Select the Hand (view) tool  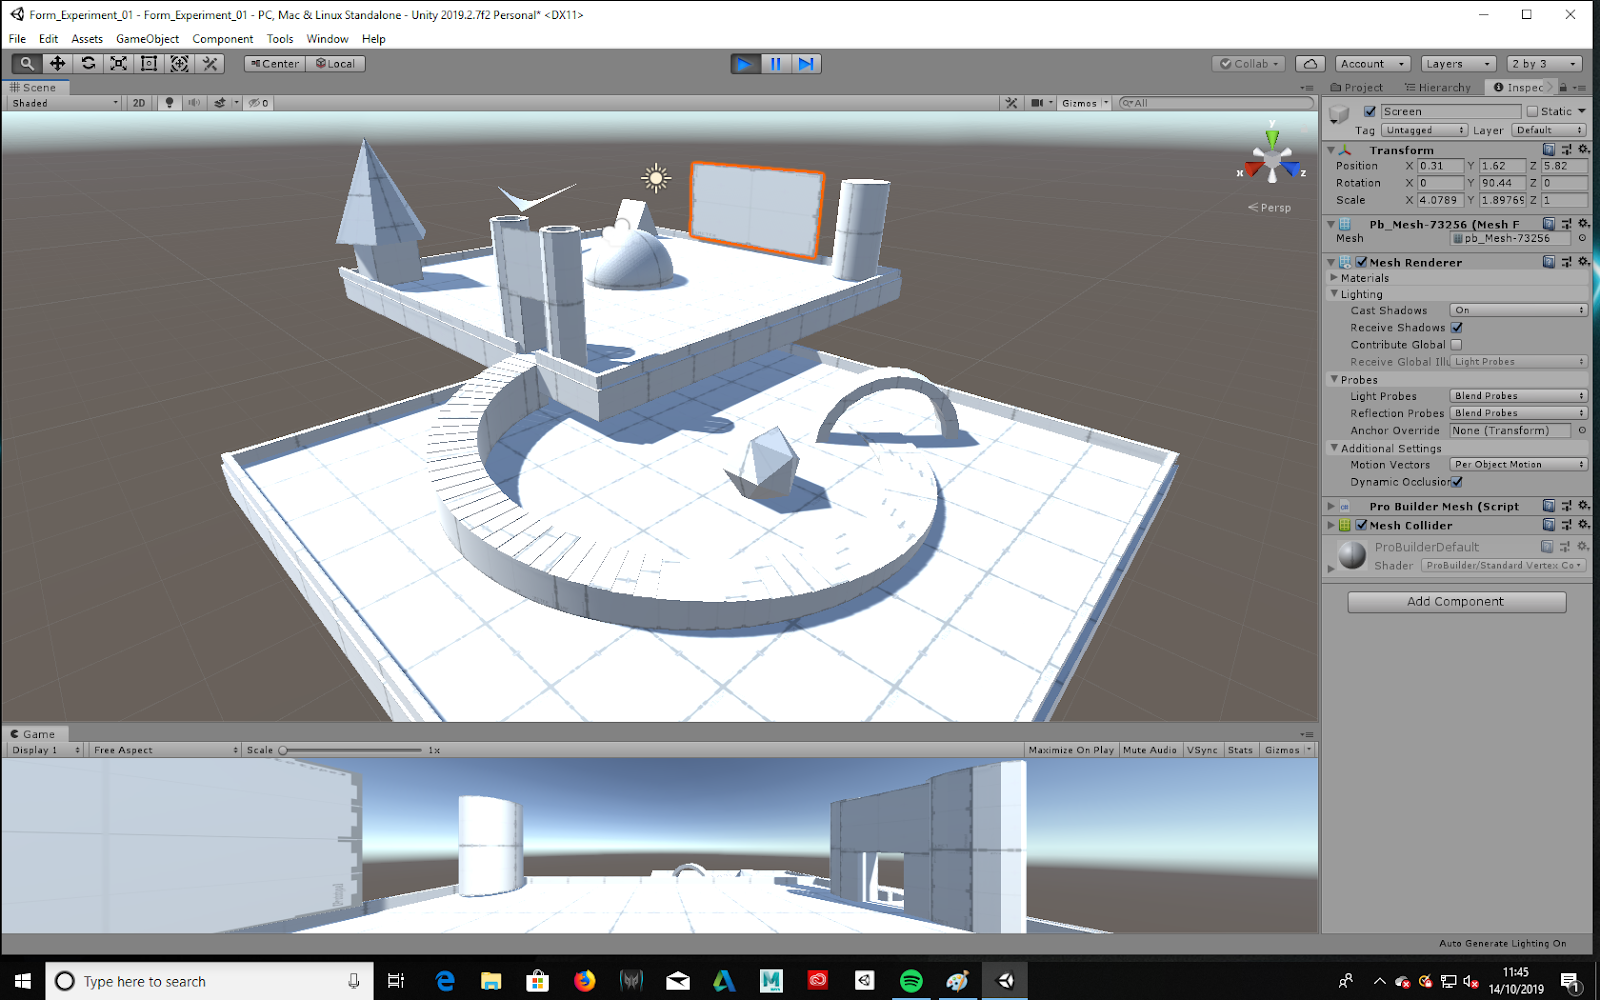pos(27,64)
